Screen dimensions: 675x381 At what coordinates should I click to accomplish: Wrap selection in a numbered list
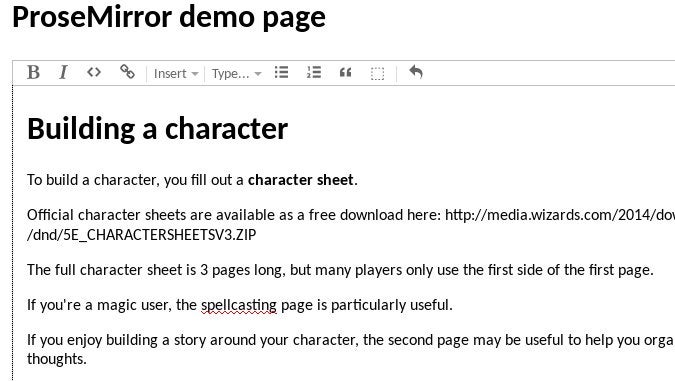click(314, 72)
